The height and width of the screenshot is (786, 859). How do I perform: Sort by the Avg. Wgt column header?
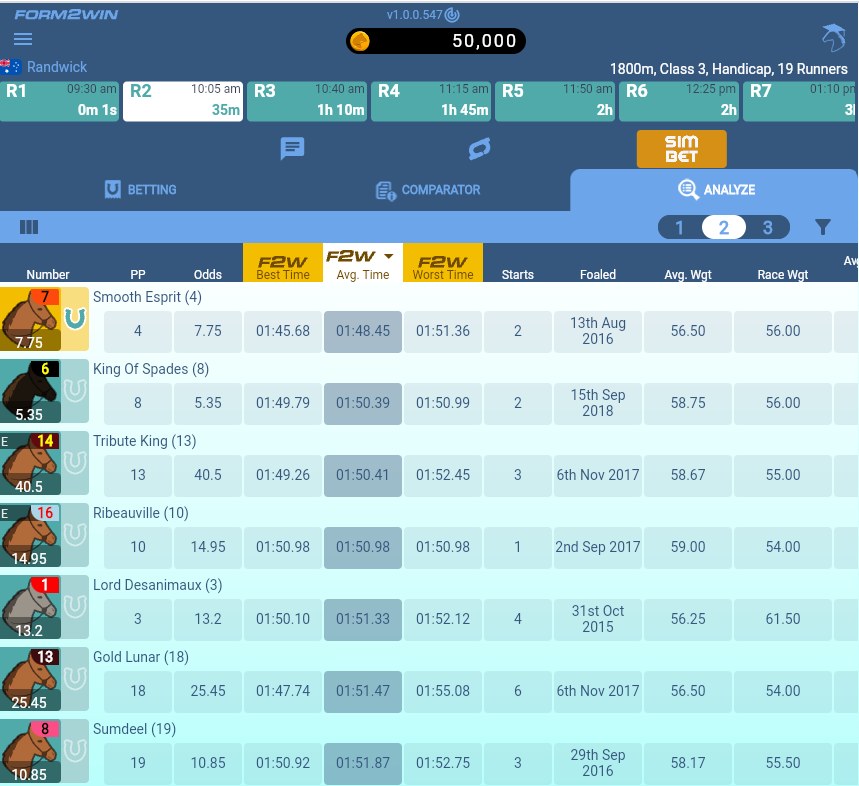(x=688, y=274)
